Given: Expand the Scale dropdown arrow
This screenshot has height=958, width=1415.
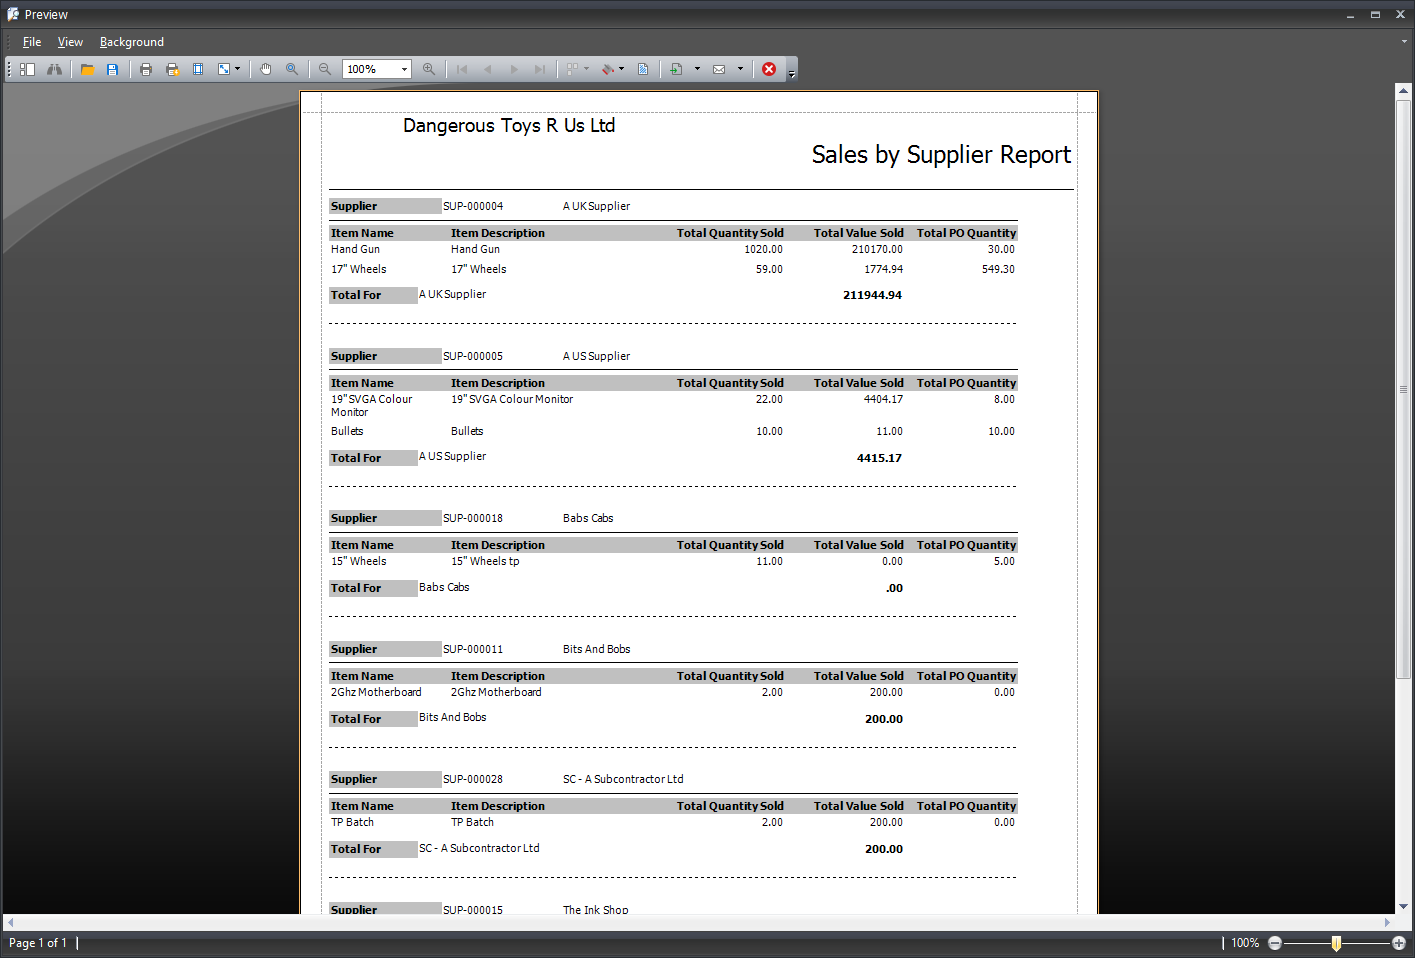Looking at the screenshot, I should (x=237, y=69).
